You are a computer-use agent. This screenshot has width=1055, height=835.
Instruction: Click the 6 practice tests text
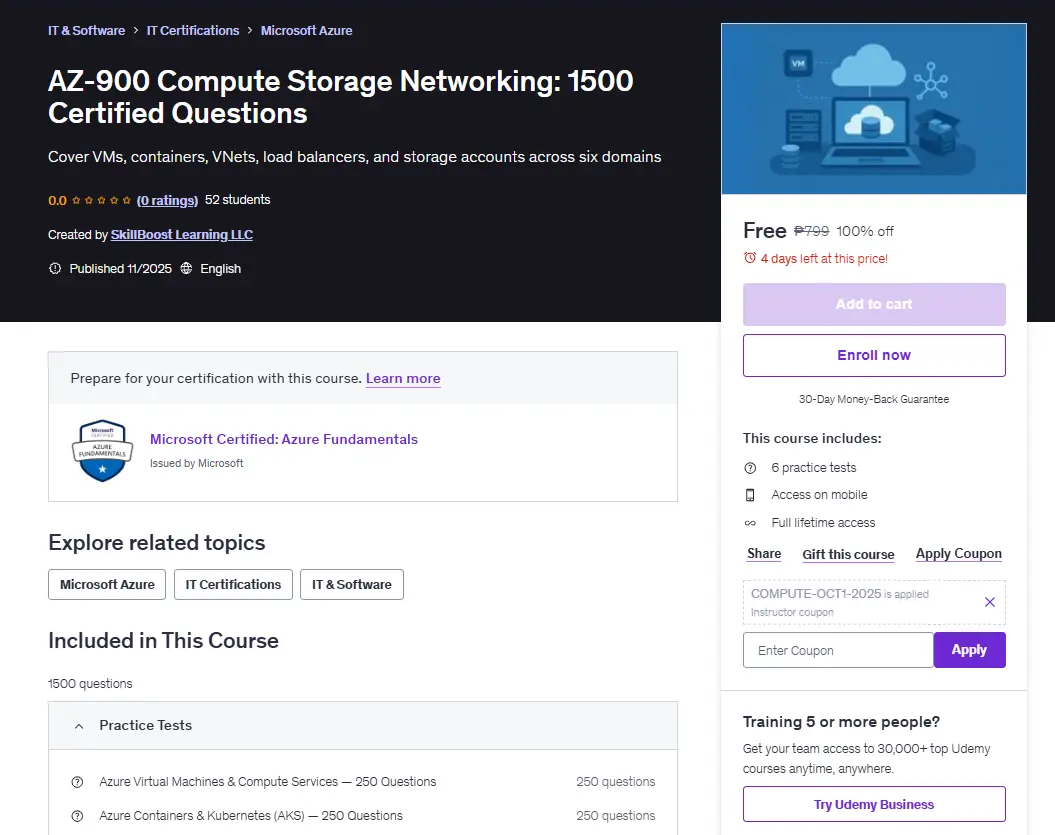813,468
